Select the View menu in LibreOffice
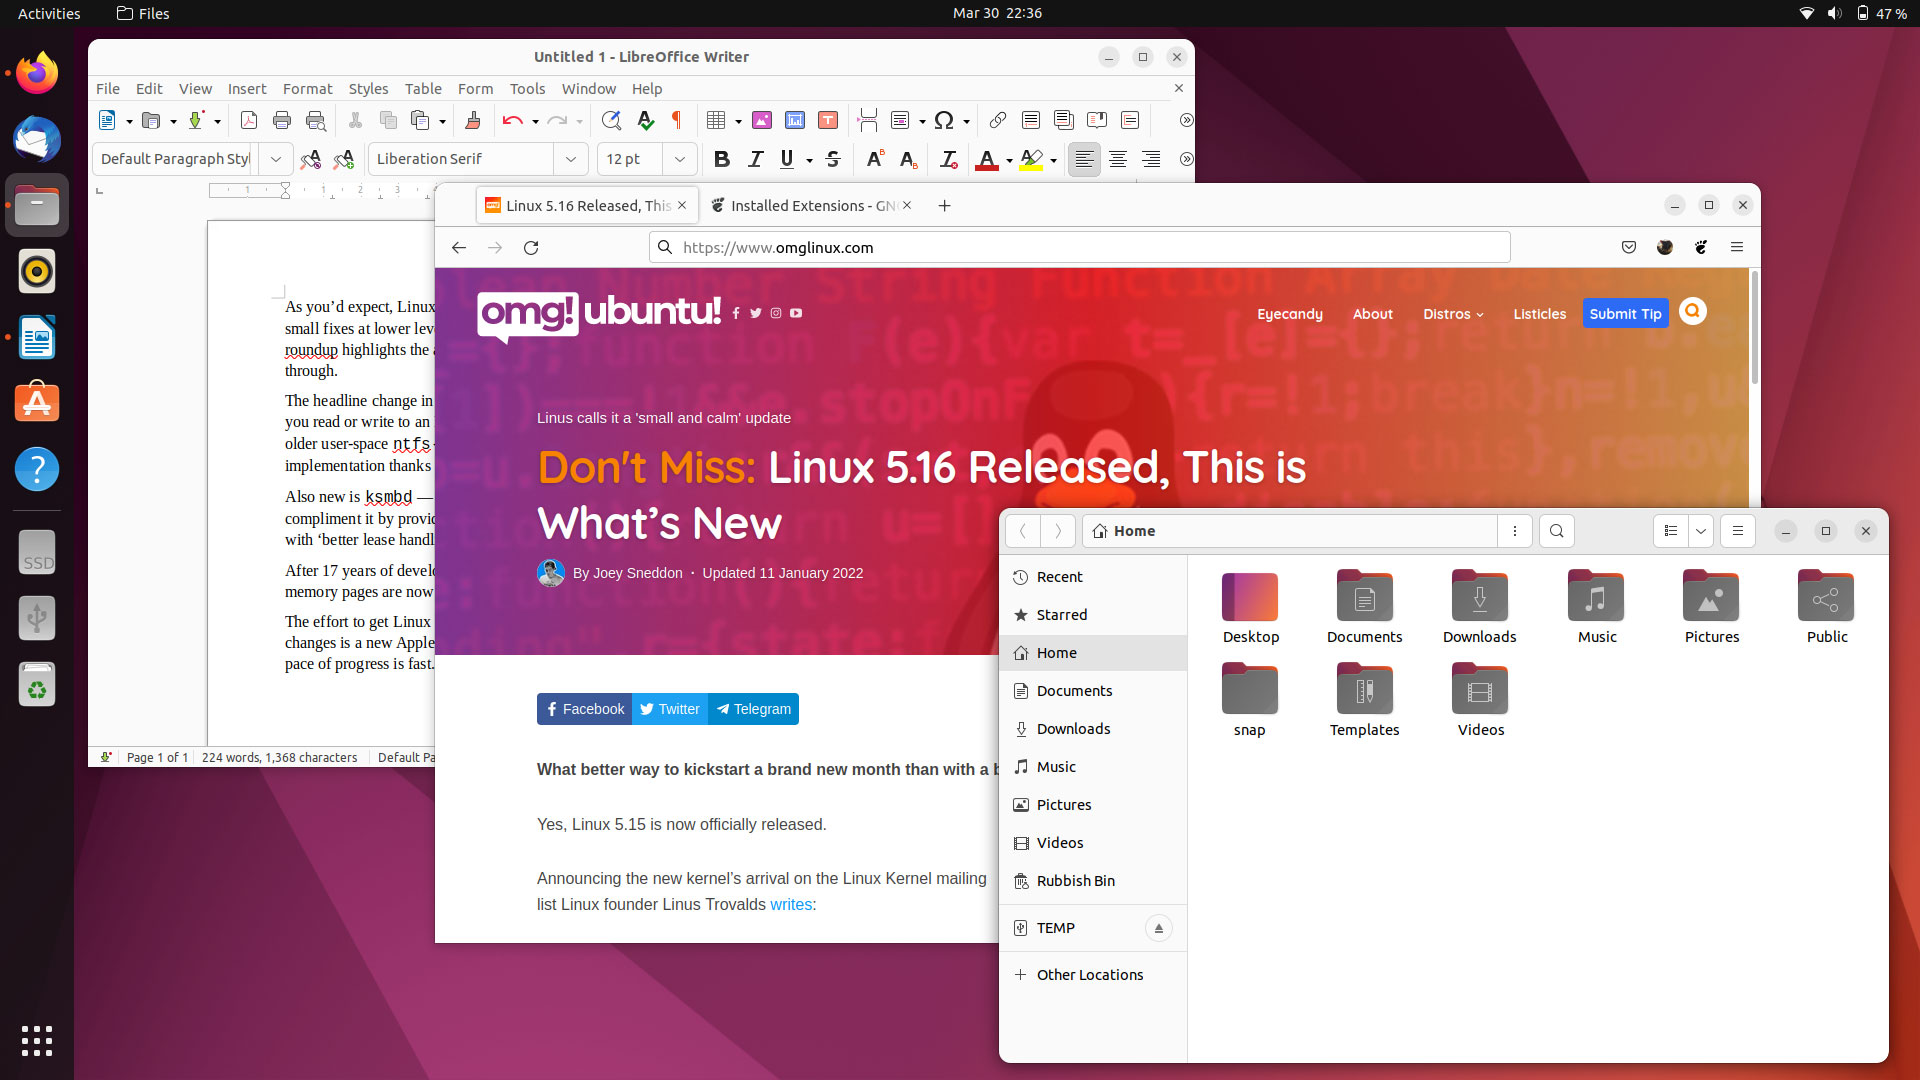The width and height of the screenshot is (1920, 1080). (x=195, y=88)
